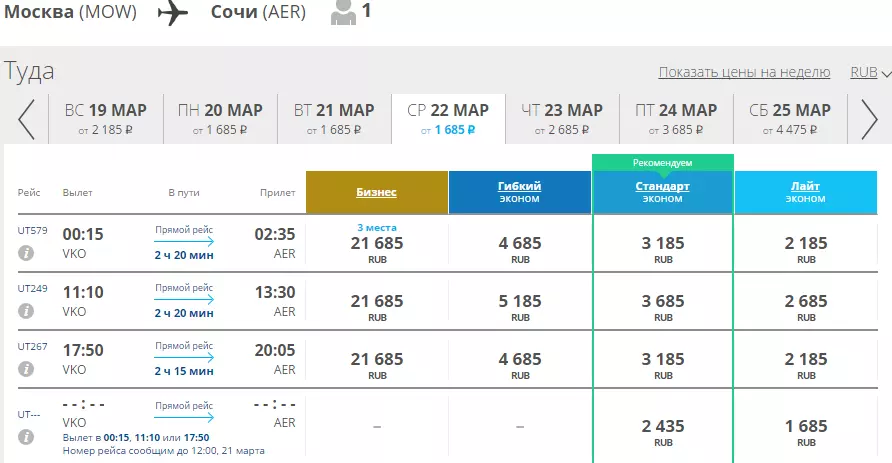Screen dimensions: 892x463
Task: Click the airplane icon between Москва and Сочи
Action: [x=173, y=13]
